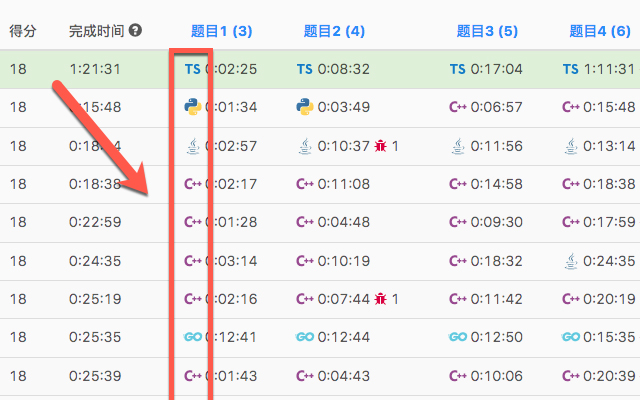Screen dimensions: 640x400
Task: Click the C++ icon beside 0:18:32
Action: tap(458, 261)
